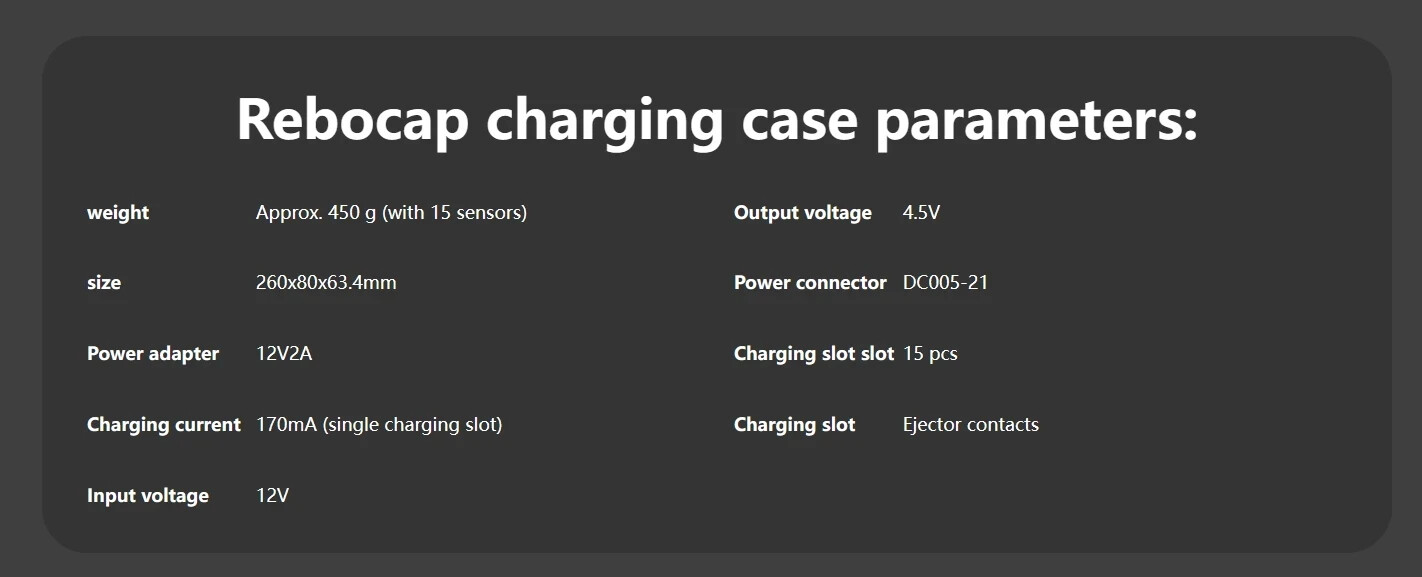Click the "DC005-21" connector value
1422x577 pixels.
click(945, 283)
